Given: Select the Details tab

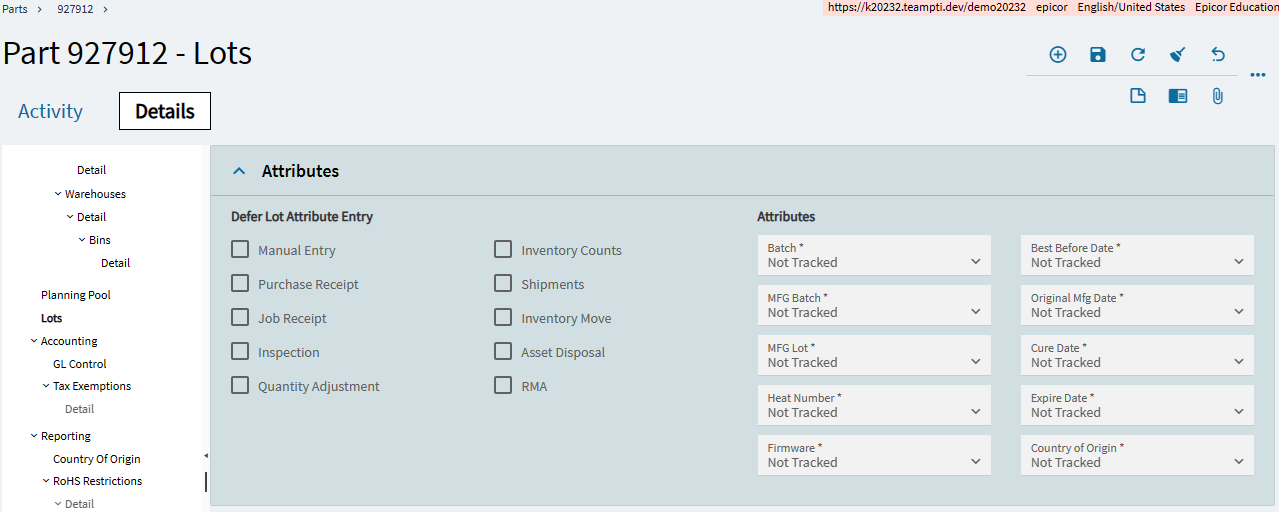Looking at the screenshot, I should tap(165, 111).
